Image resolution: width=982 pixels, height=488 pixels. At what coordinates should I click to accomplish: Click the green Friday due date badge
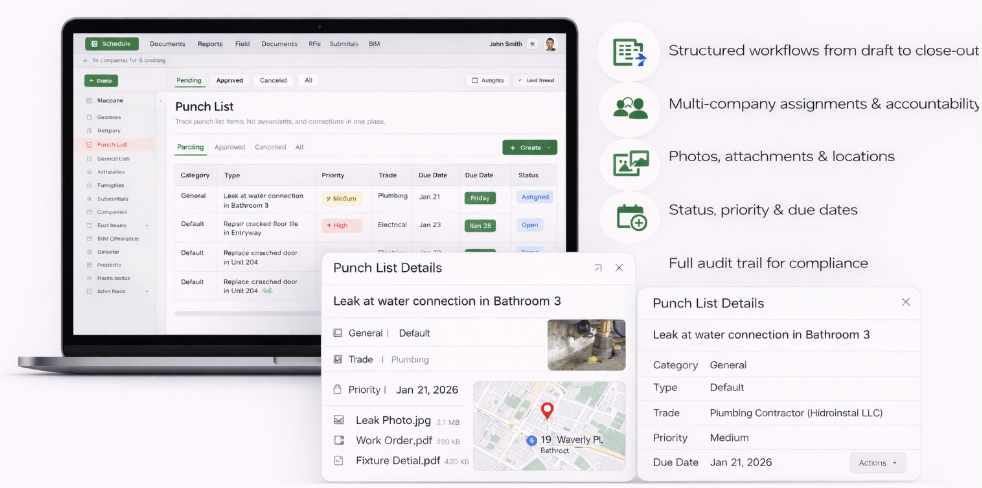[x=480, y=198]
